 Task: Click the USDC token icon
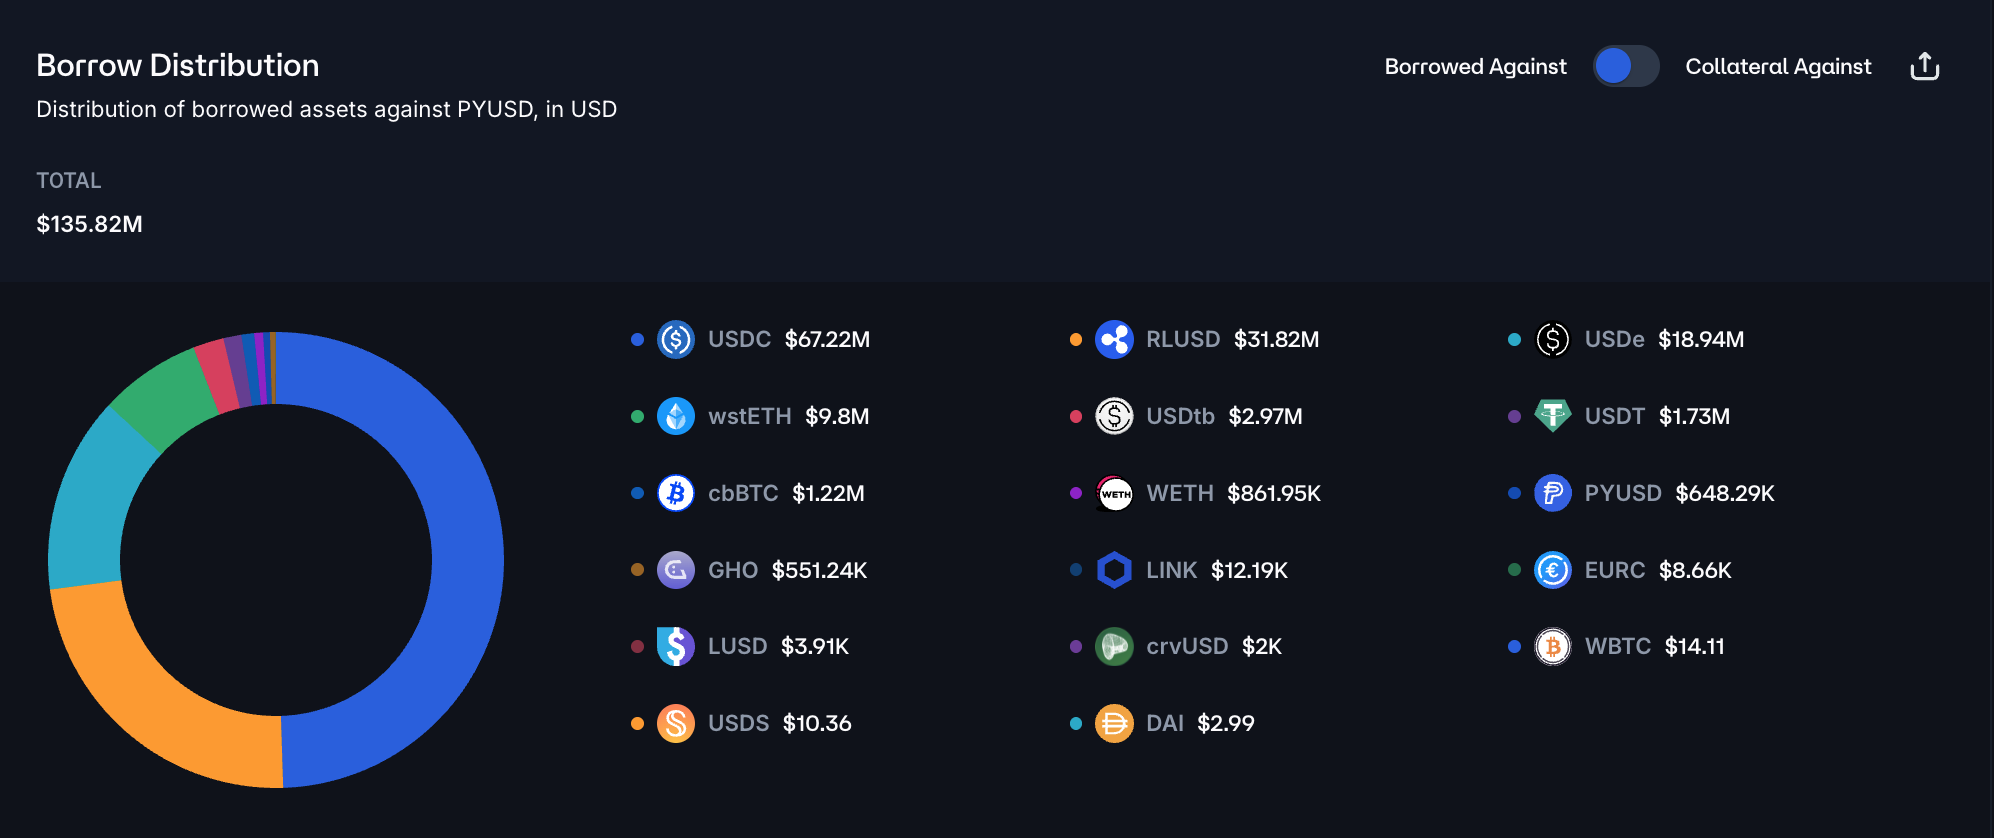pyautogui.click(x=676, y=340)
